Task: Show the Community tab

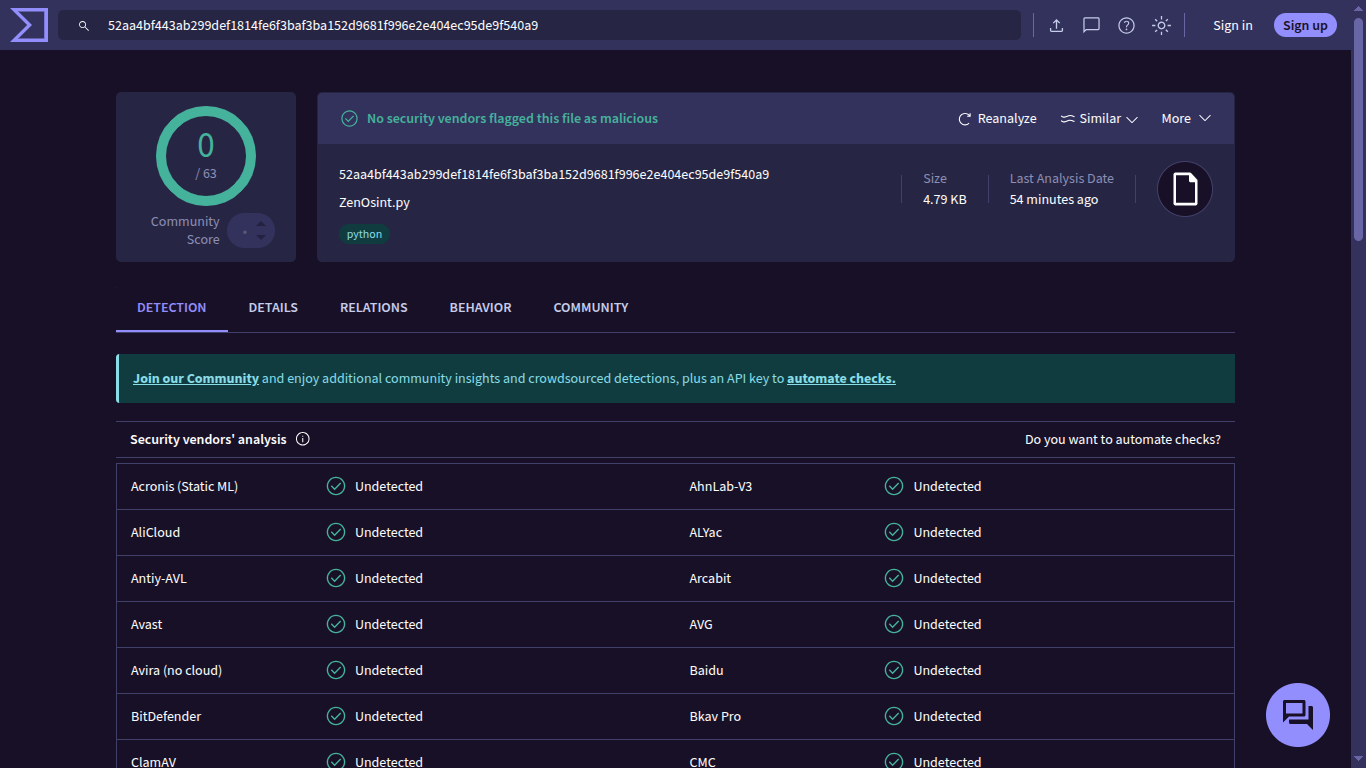Action: [591, 308]
